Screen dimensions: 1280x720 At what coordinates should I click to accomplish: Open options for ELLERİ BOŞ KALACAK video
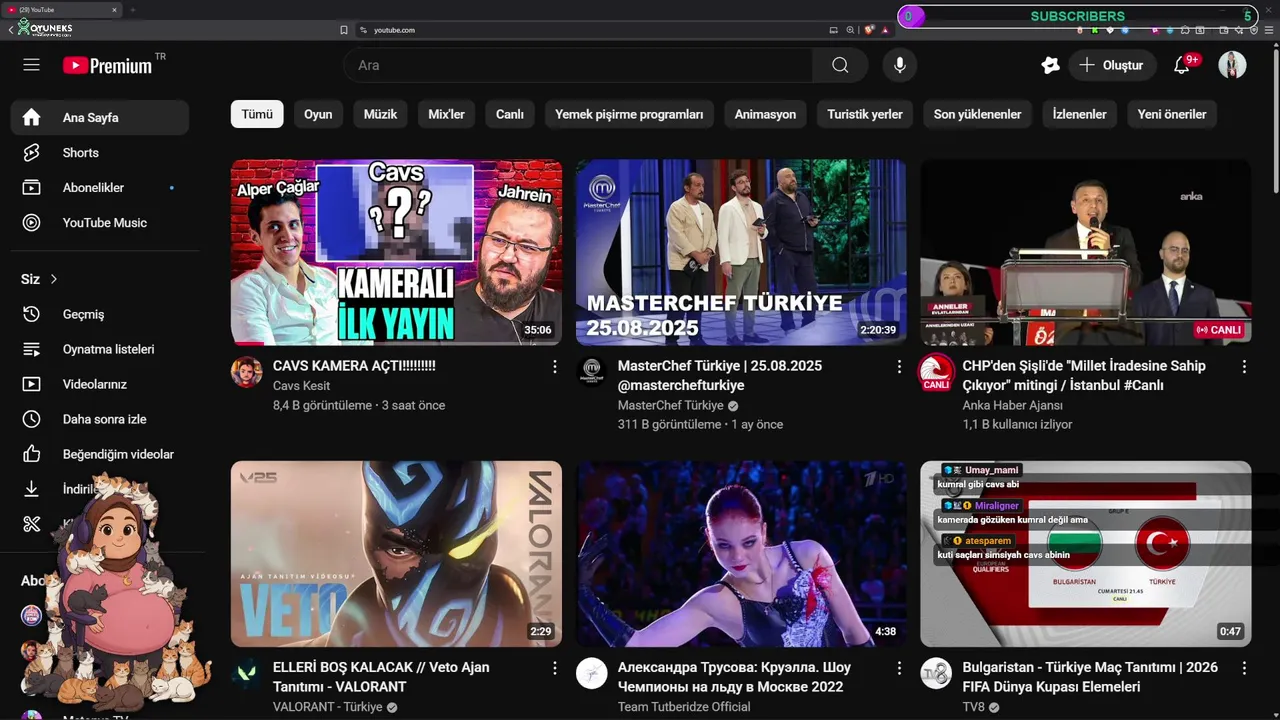pos(554,668)
